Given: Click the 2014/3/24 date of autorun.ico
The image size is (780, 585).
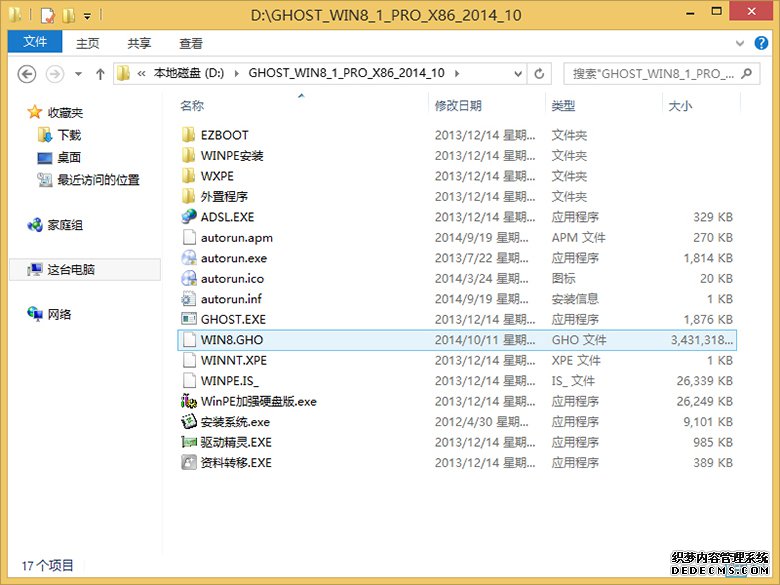Looking at the screenshot, I should click(x=482, y=279).
